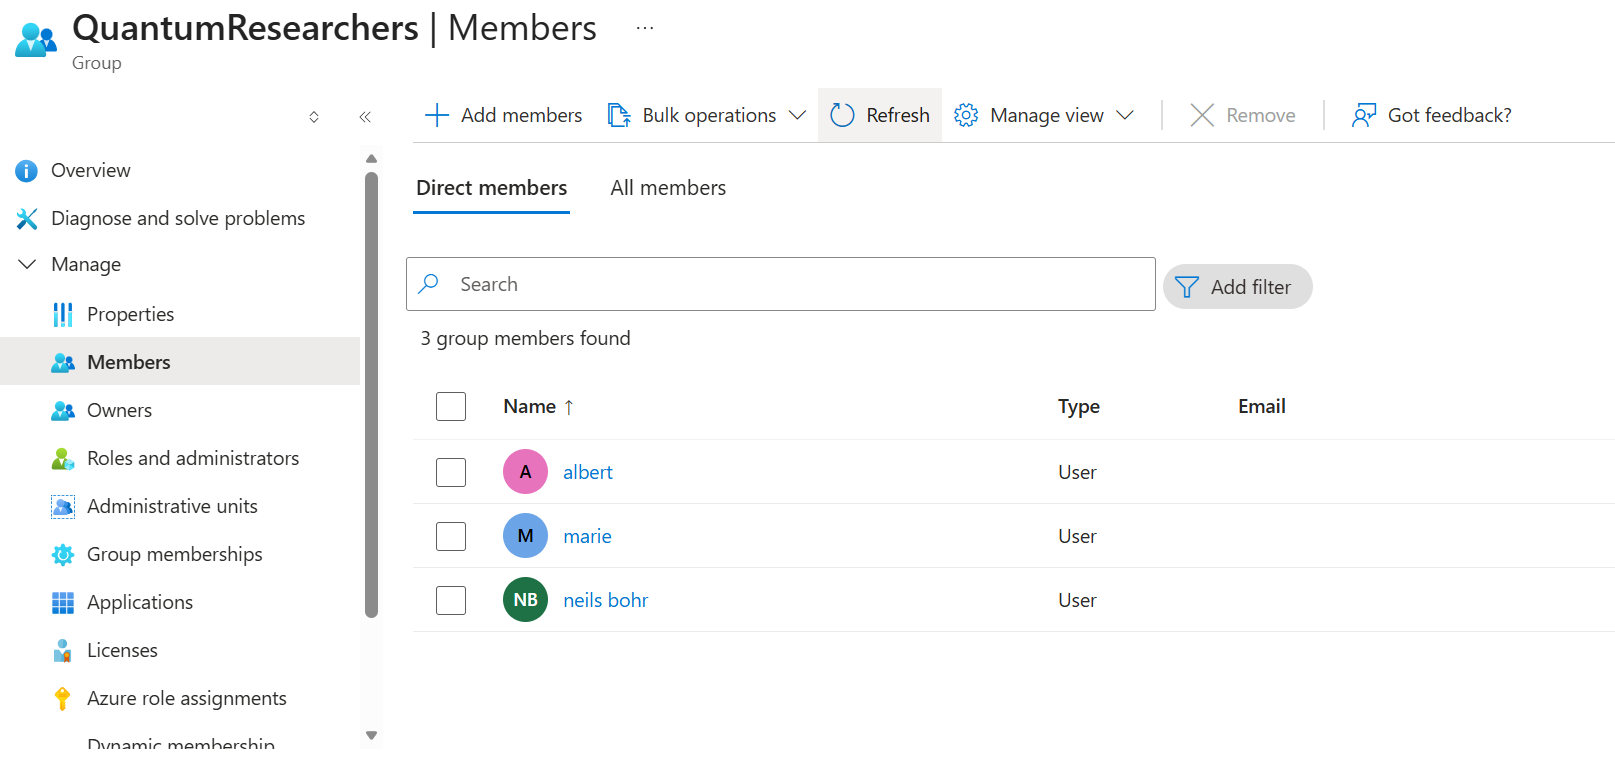
Task: Switch to the All members tab
Action: 668,188
